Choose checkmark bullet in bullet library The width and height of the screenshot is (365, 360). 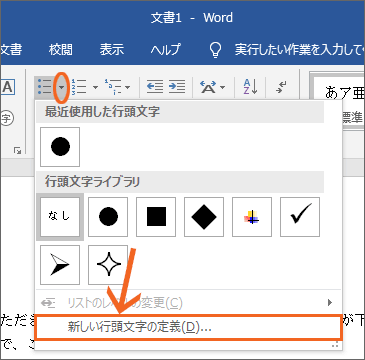click(x=300, y=217)
